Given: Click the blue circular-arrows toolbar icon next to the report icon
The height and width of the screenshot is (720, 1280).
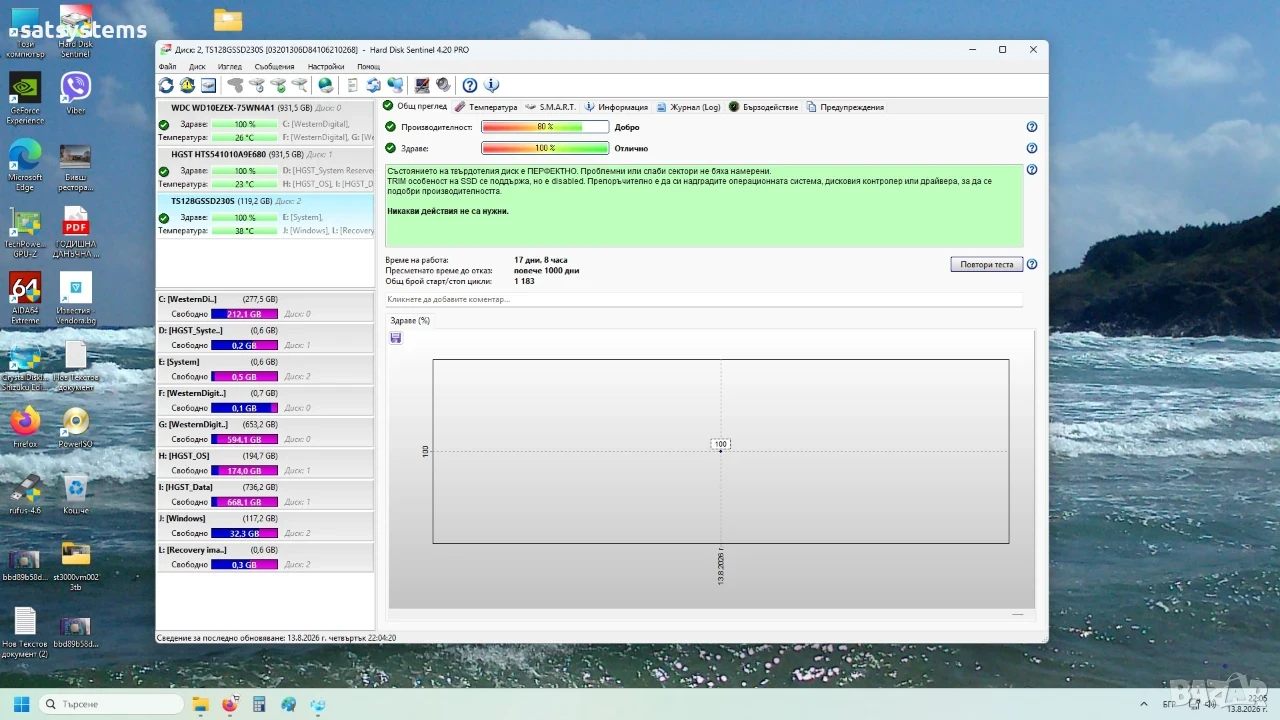Looking at the screenshot, I should [373, 86].
